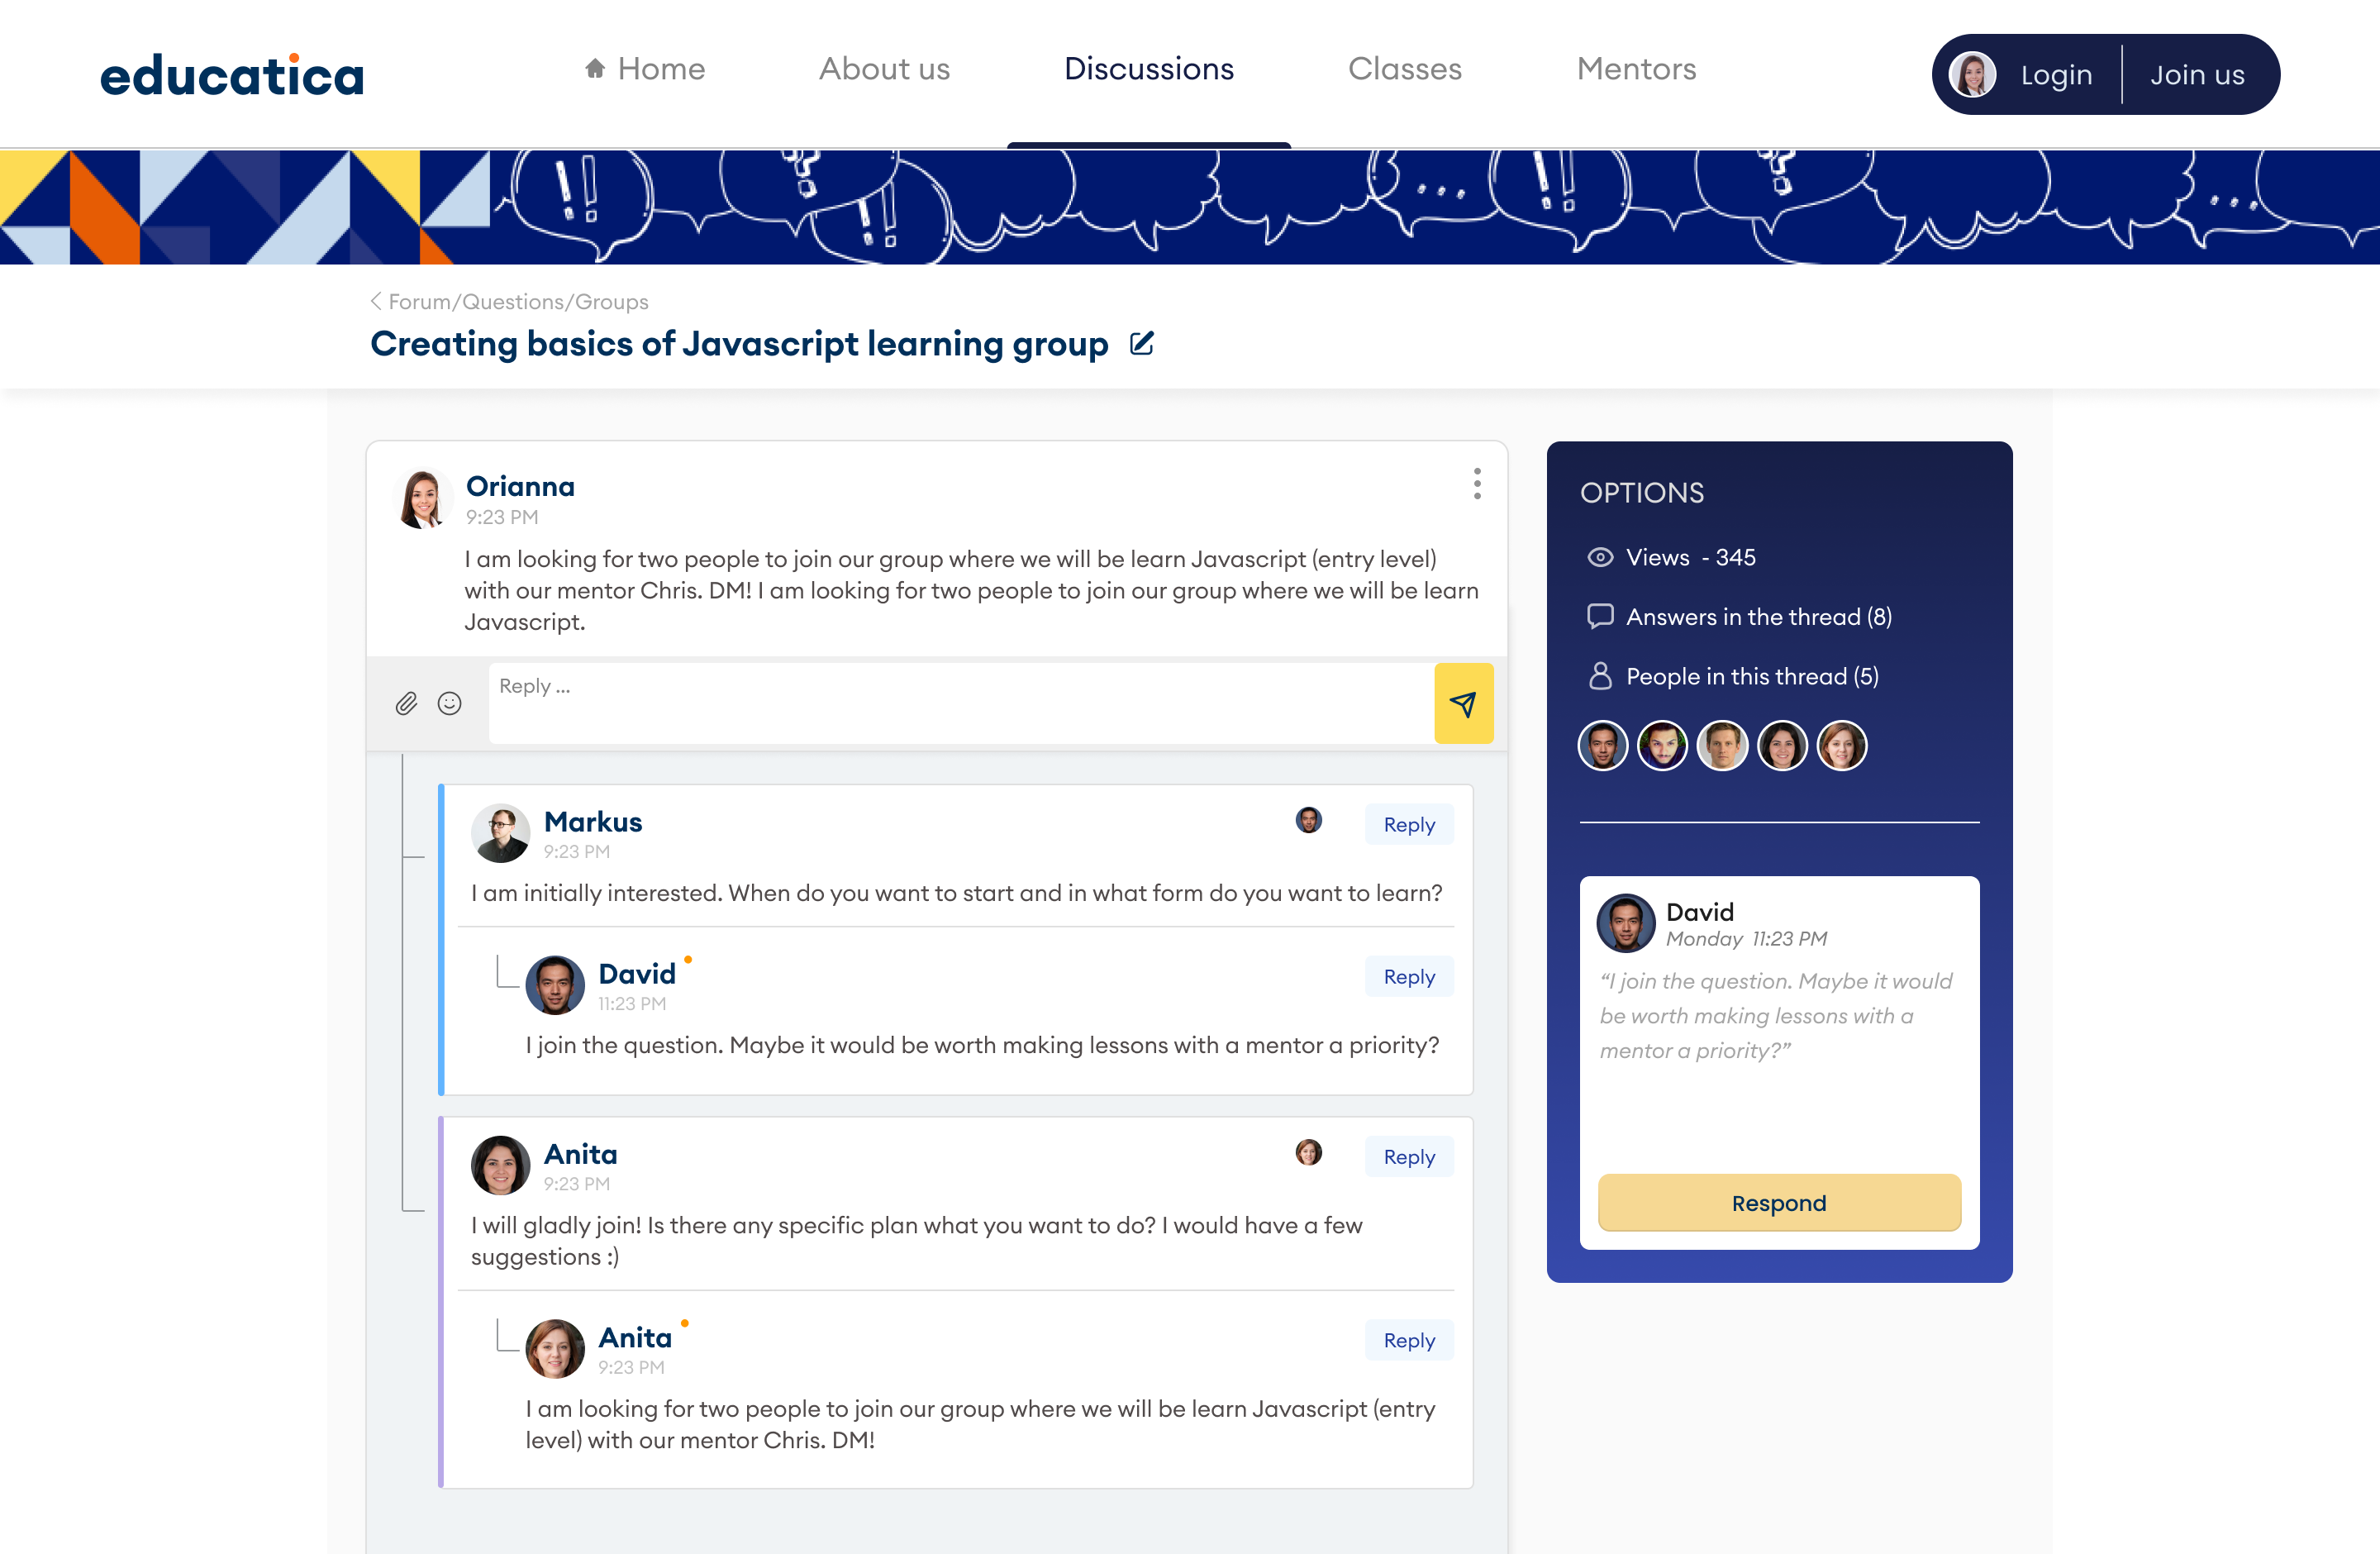Click Reply on Markus's comment
Viewport: 2380px width, 1554px height.
(x=1408, y=825)
